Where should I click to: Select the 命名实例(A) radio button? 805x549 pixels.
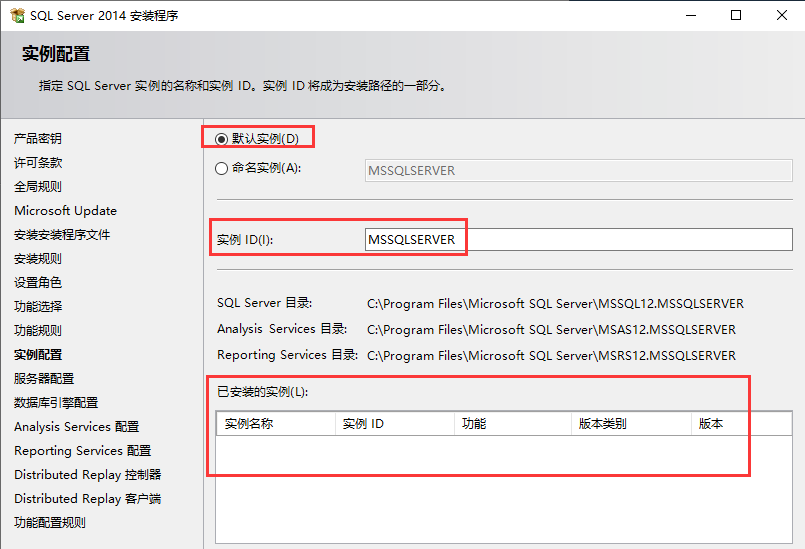coord(221,168)
